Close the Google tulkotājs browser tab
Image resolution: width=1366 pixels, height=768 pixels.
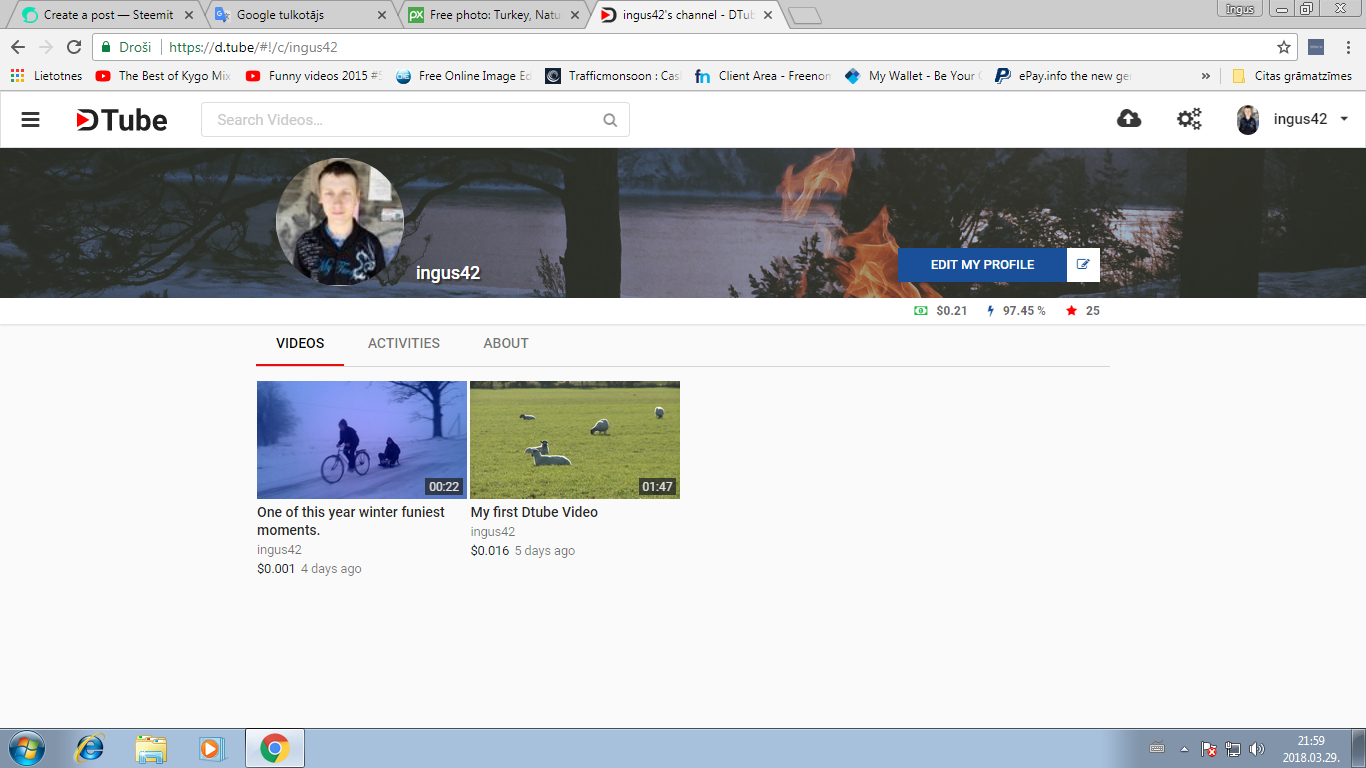pos(382,15)
